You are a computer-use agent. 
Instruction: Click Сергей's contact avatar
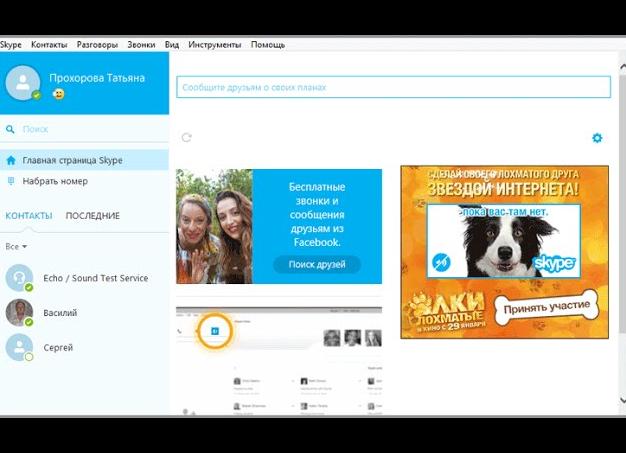point(19,347)
